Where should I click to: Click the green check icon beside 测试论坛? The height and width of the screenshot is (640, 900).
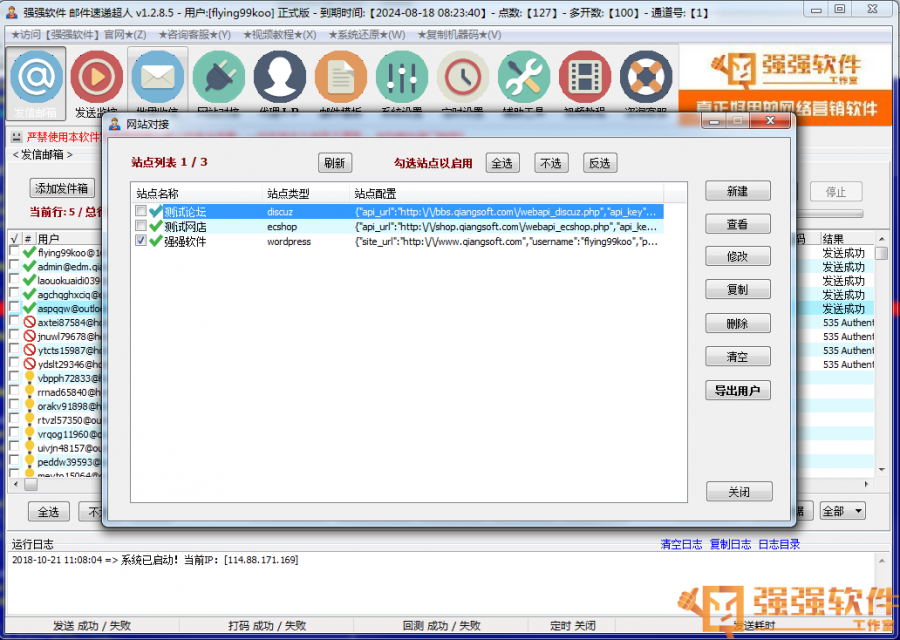[155, 212]
